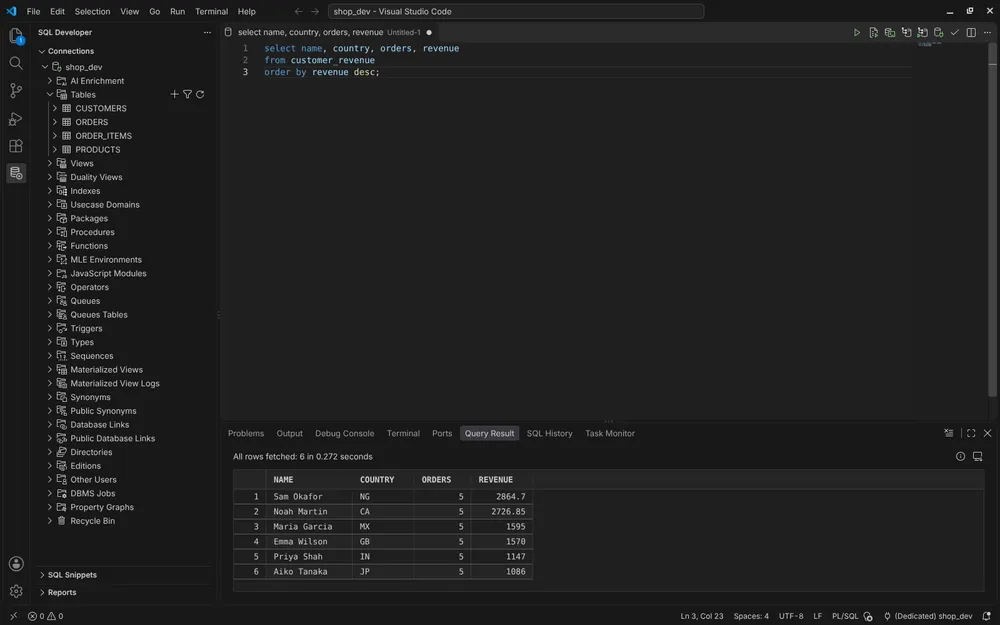Click the database attach connection icon
This screenshot has width=1000, height=625.
(939, 33)
